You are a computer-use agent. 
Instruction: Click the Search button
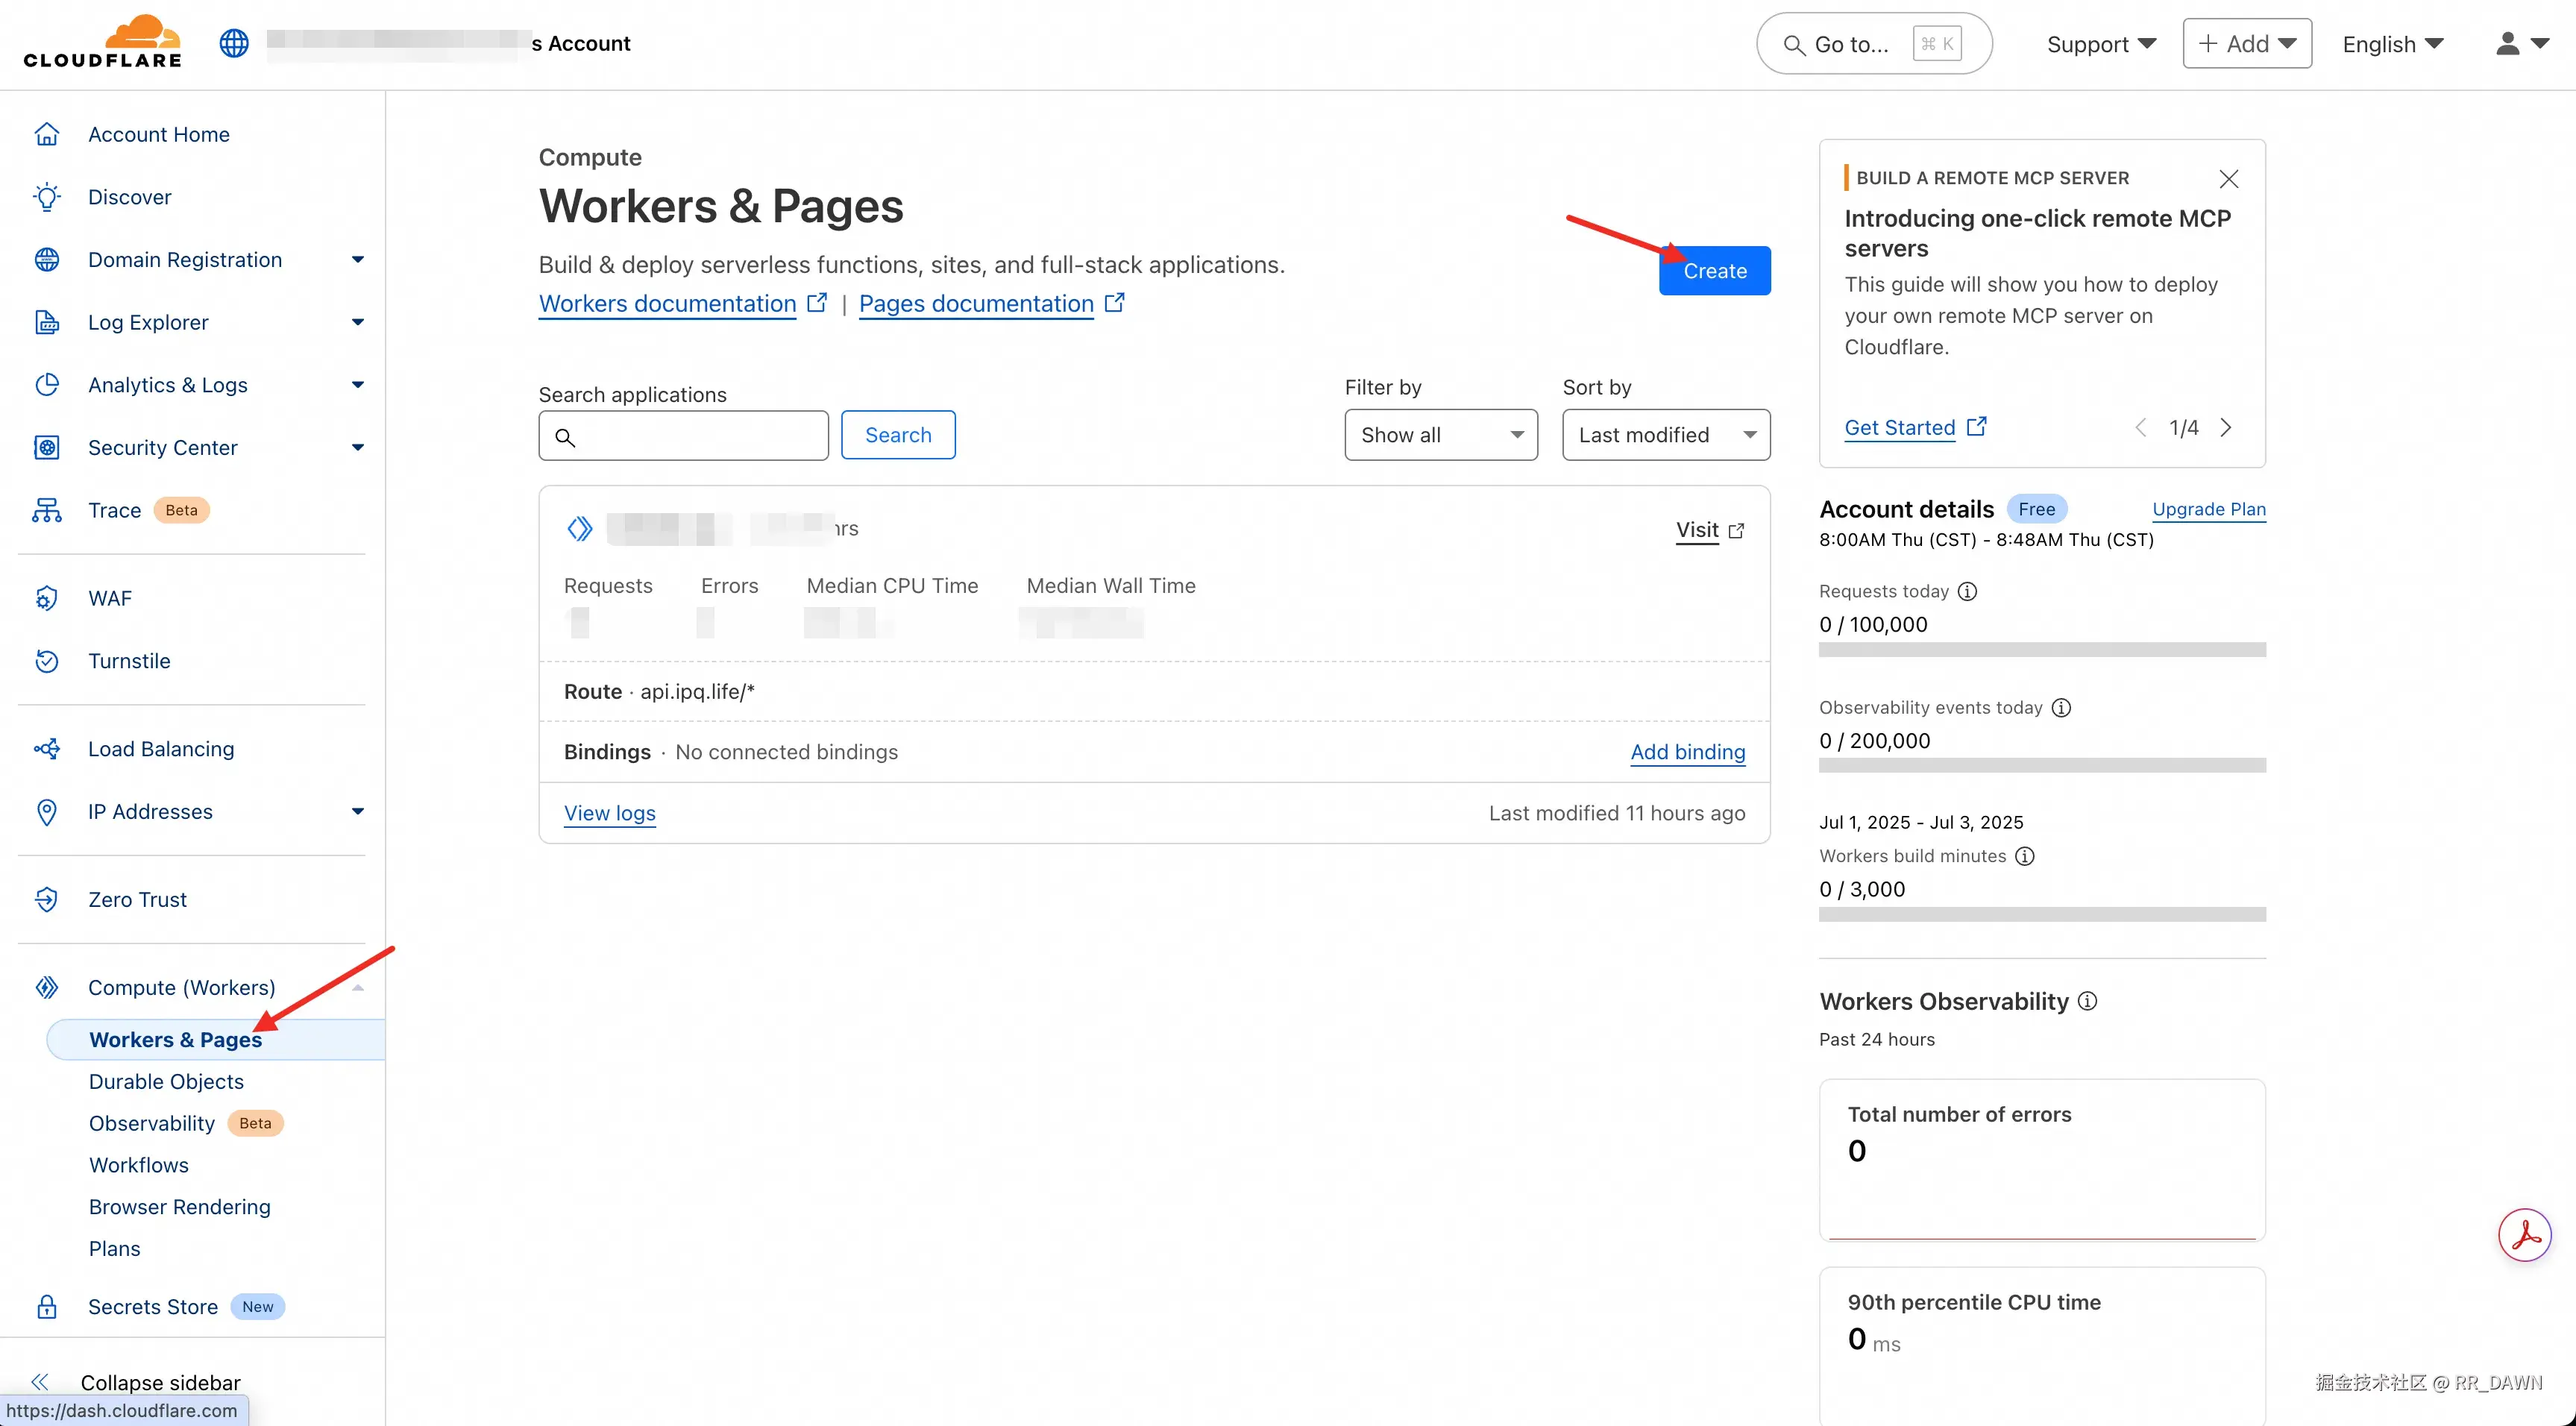898,435
